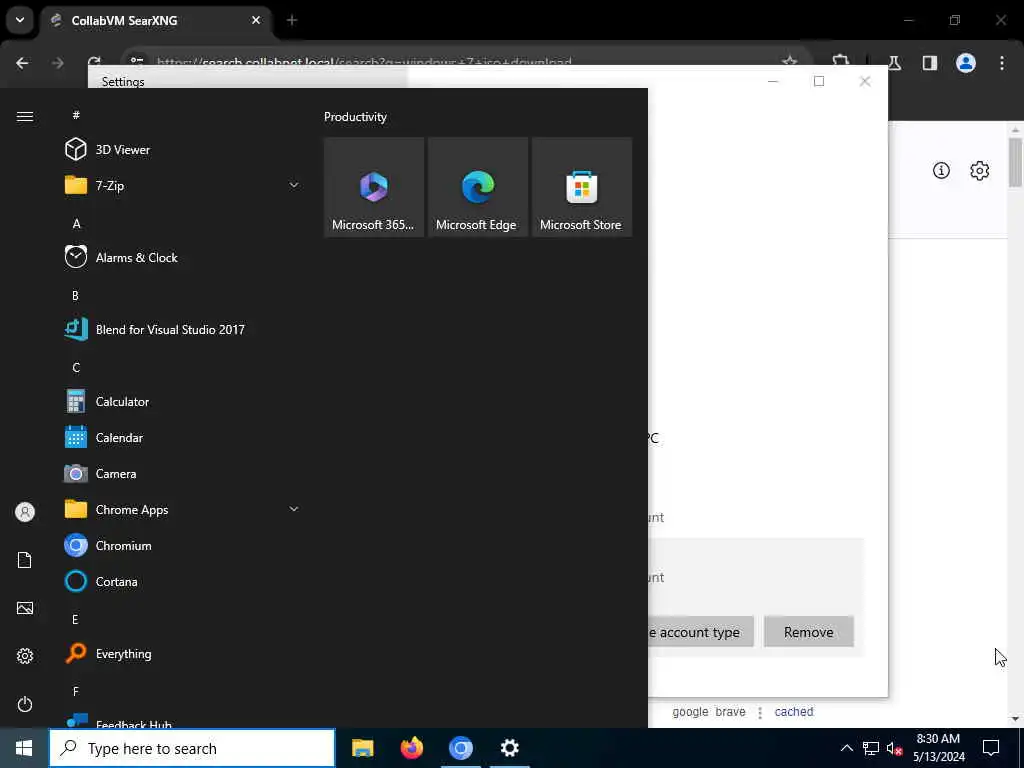
Task: Open Cortana from the app list
Action: point(184,581)
